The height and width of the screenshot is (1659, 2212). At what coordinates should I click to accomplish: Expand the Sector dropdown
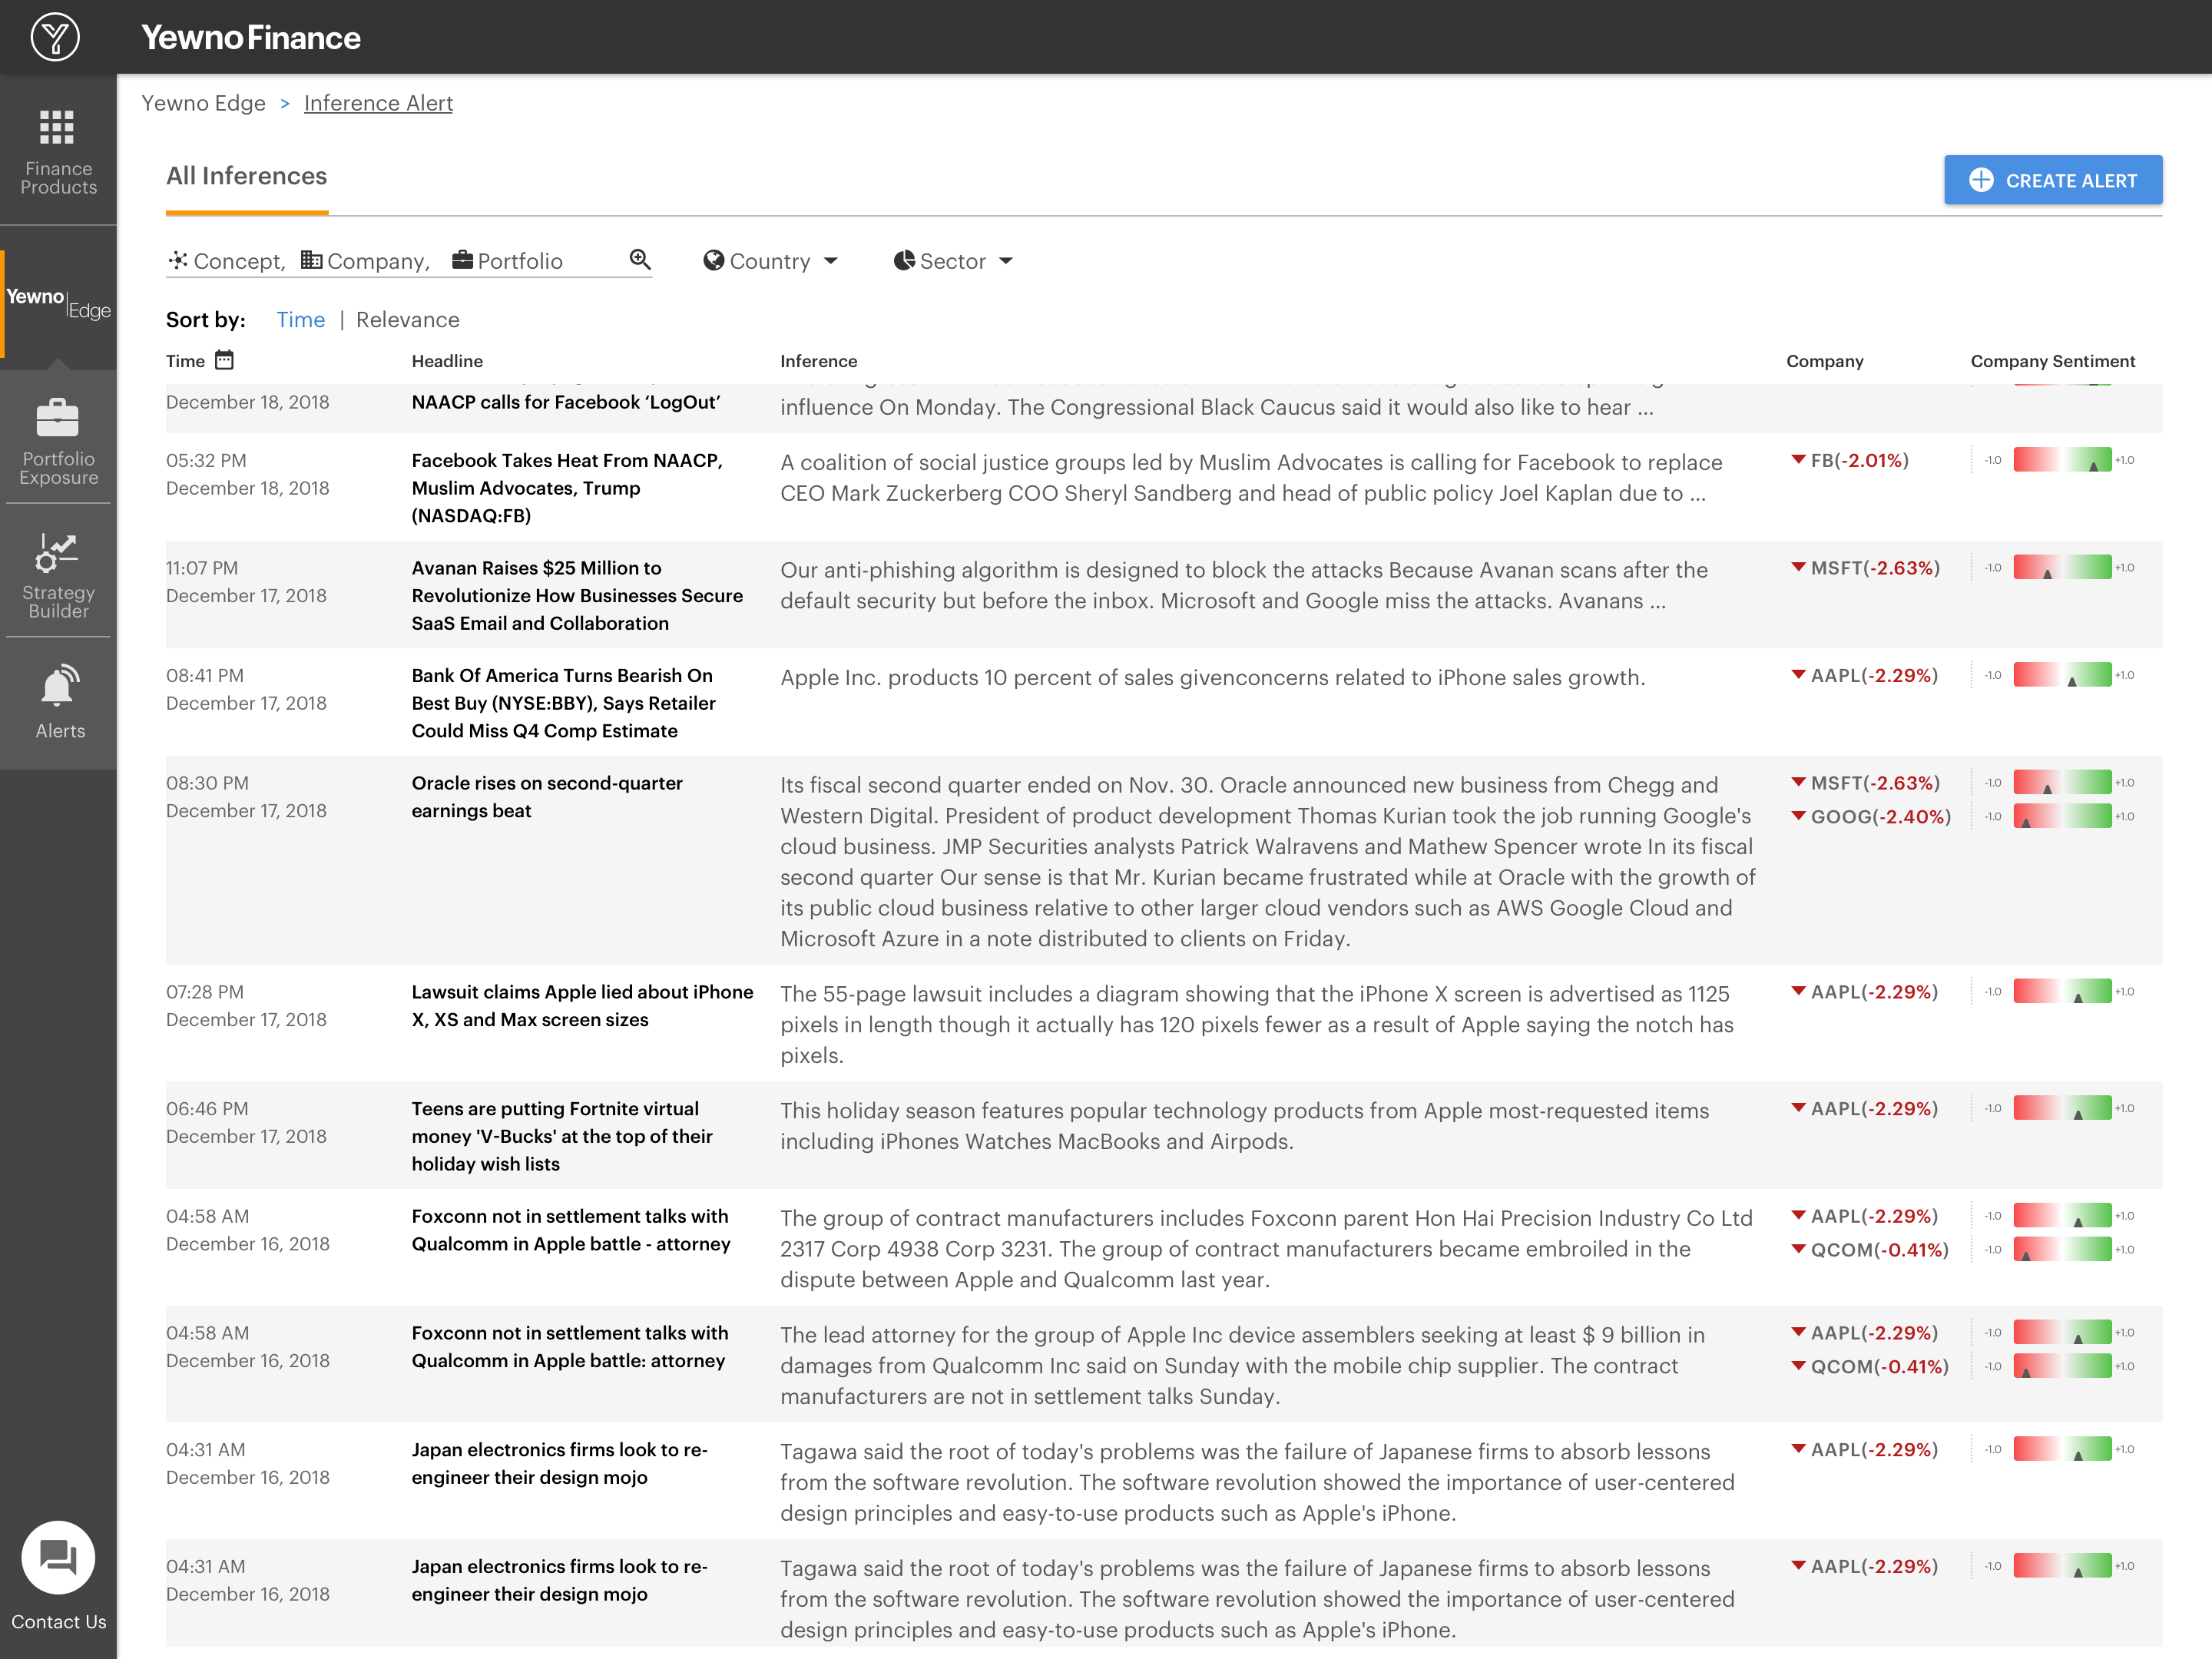(953, 261)
